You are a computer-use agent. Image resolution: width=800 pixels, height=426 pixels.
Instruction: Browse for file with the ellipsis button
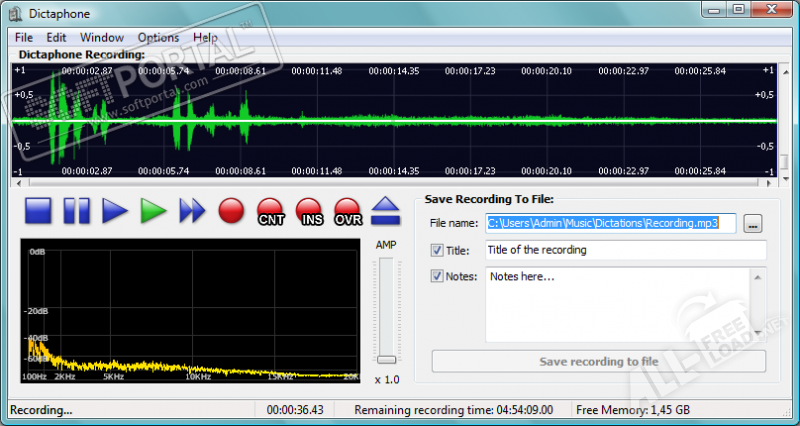coord(753,223)
